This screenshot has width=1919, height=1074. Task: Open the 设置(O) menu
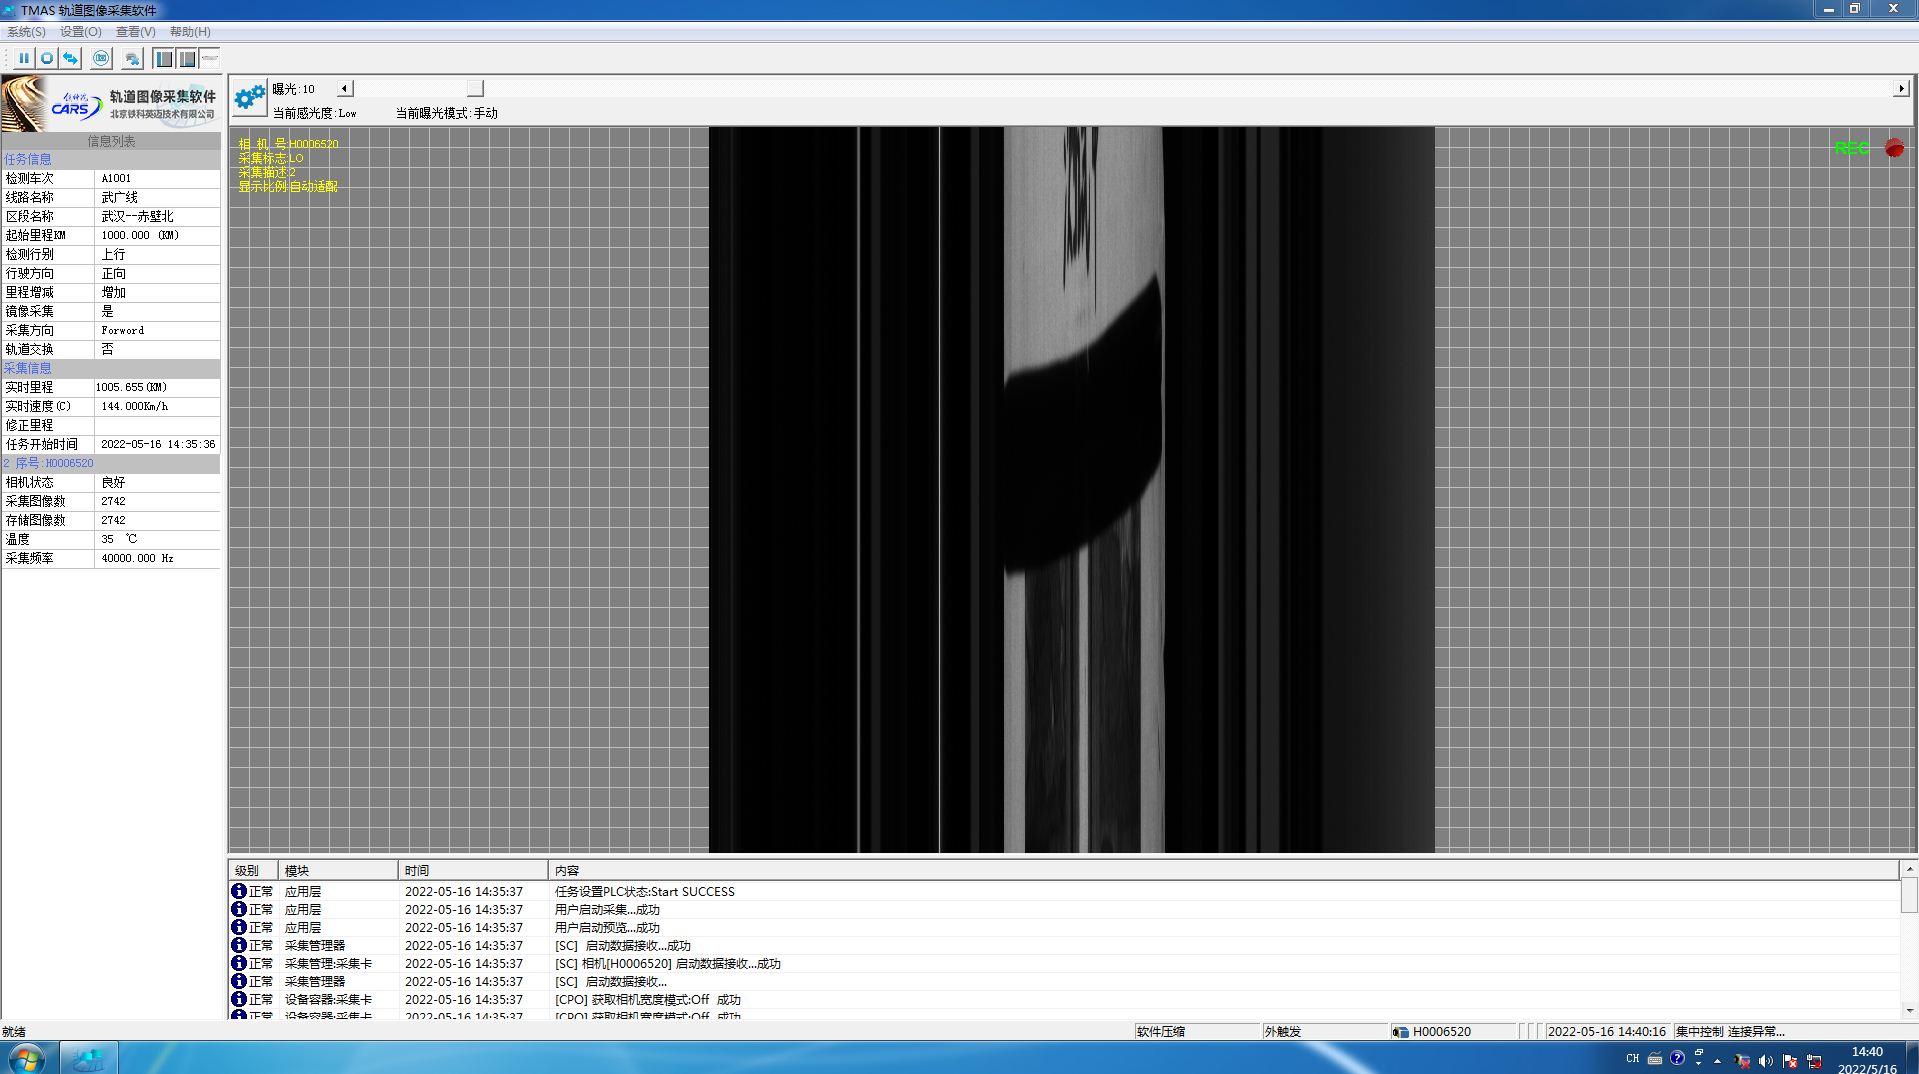tap(81, 32)
